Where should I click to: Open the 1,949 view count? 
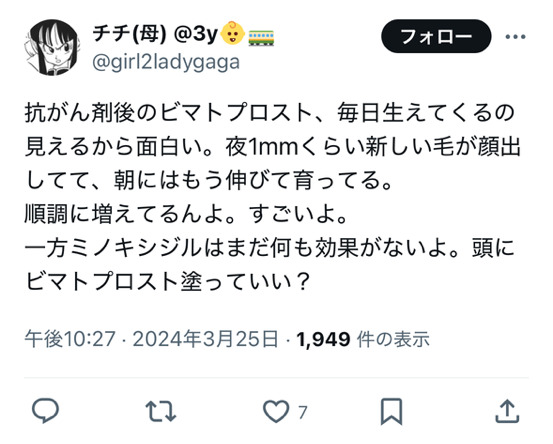(x=323, y=340)
